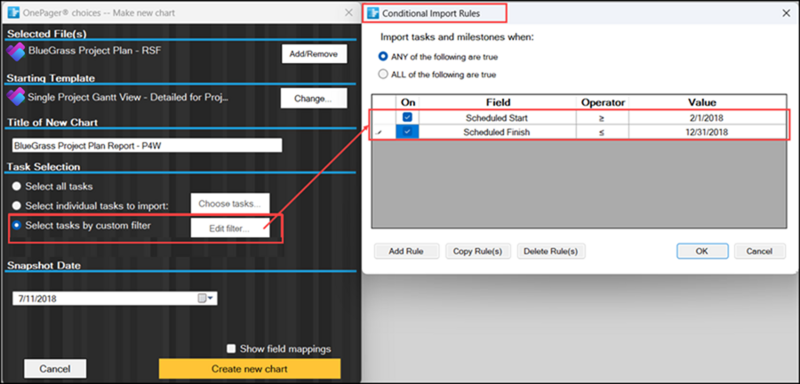Click the 2/1/2018 value cell
The height and width of the screenshot is (384, 800).
point(707,118)
